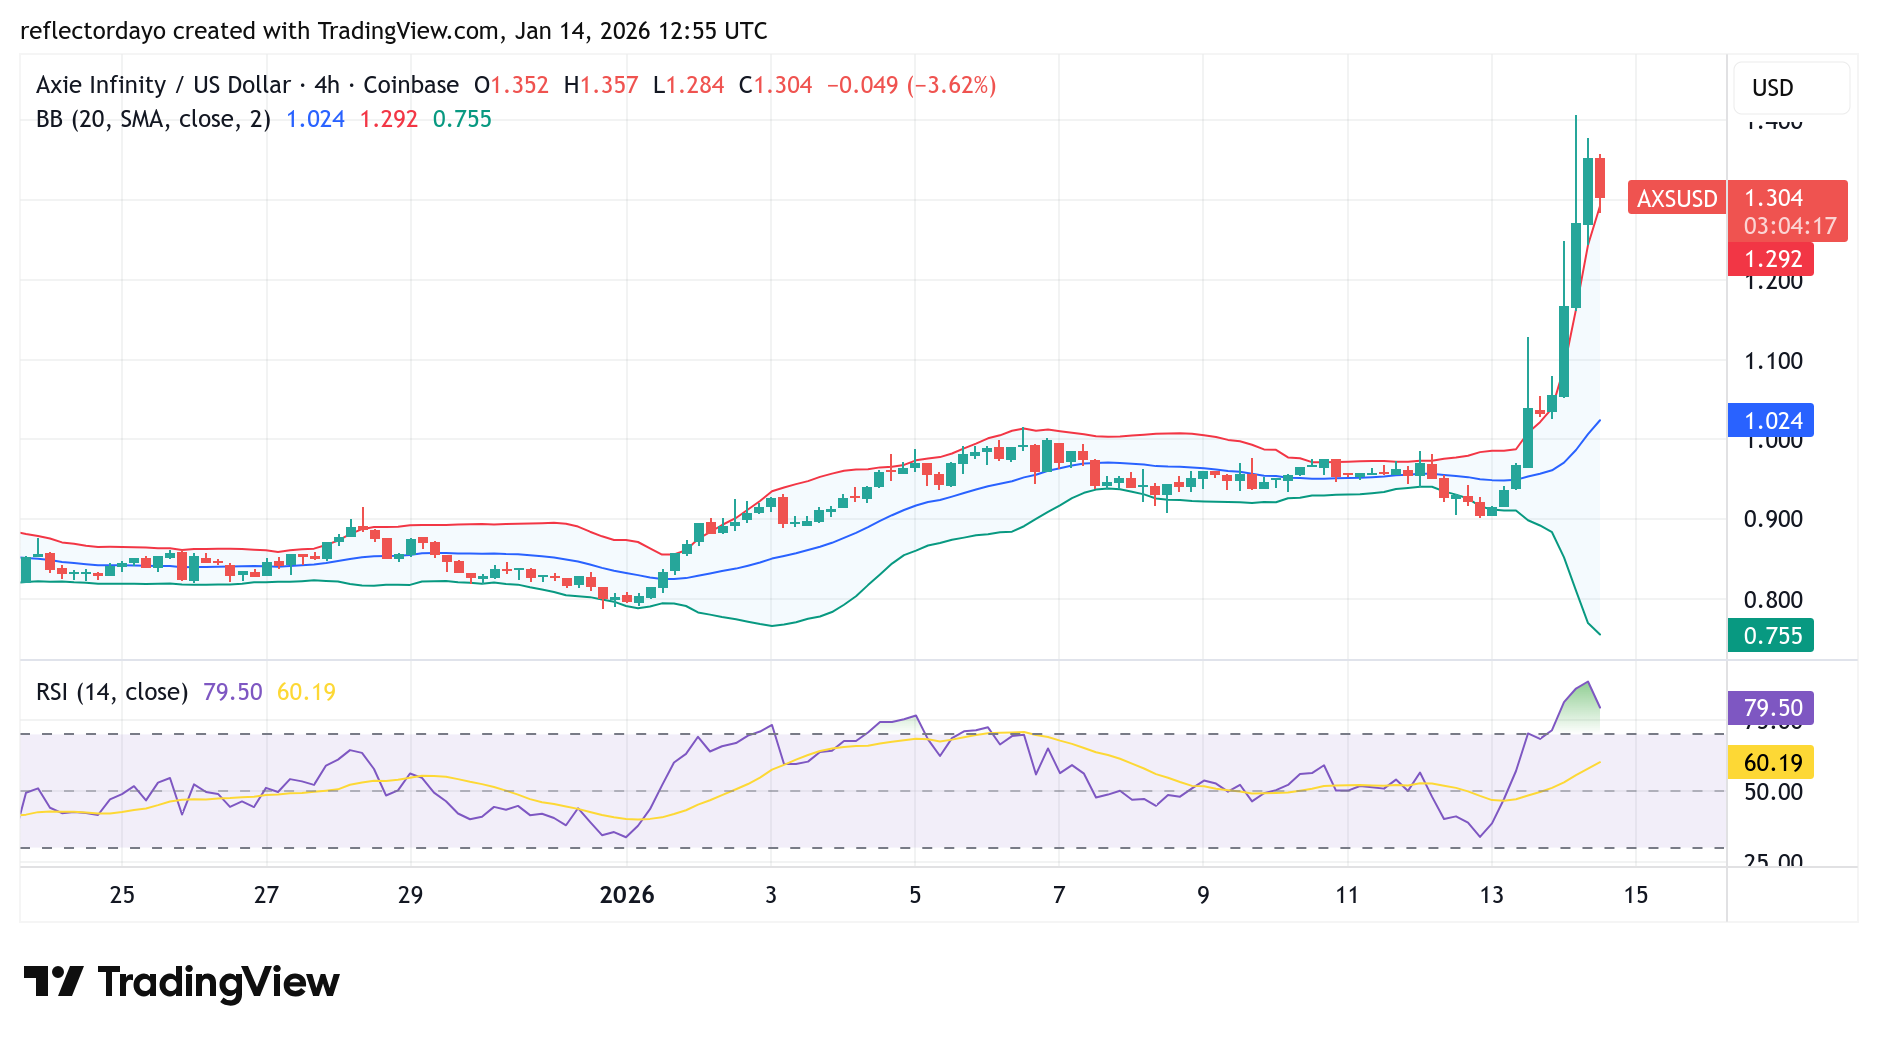The image size is (1878, 1042).
Task: Click the red 1.292 BB upper value in legend
Action: (x=389, y=119)
